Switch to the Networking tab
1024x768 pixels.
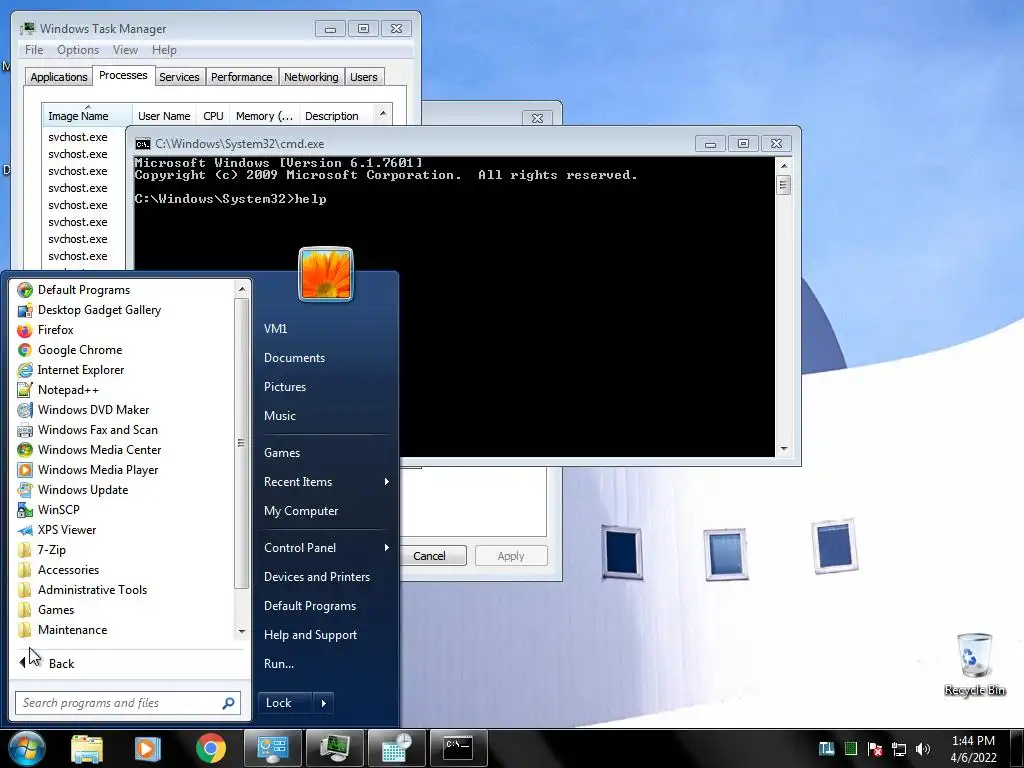point(311,77)
